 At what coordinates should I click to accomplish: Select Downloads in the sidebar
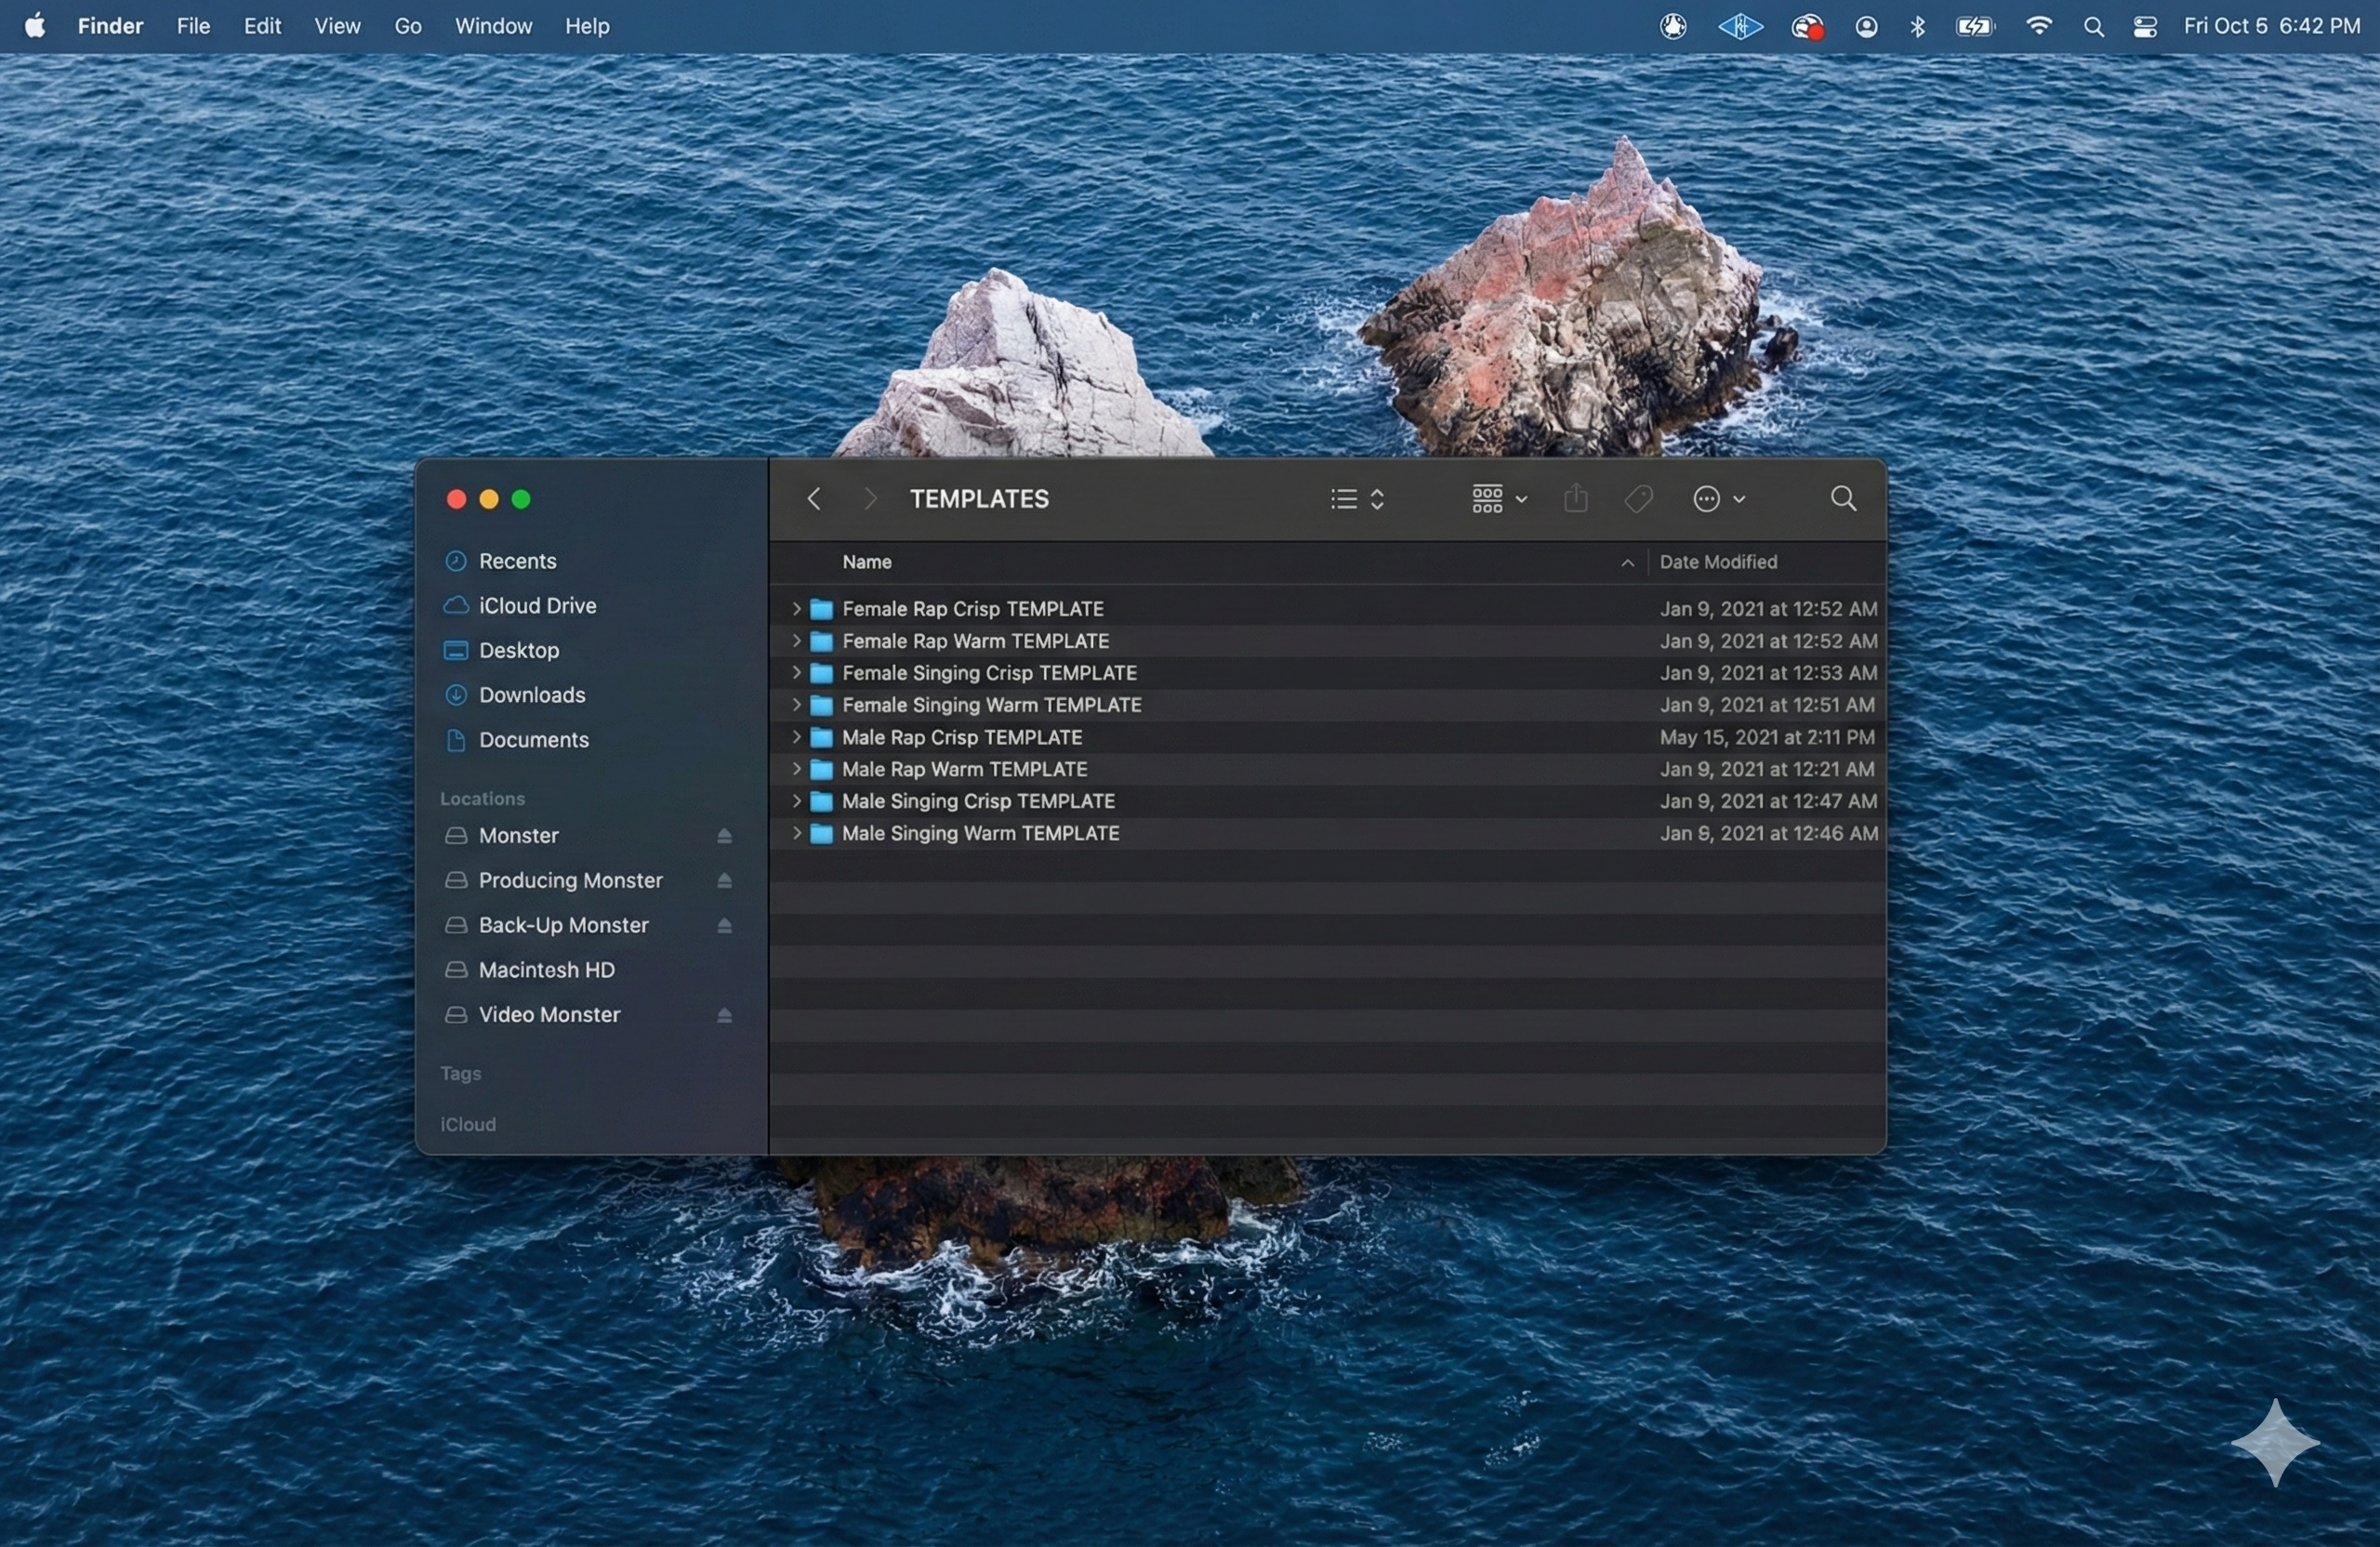[x=531, y=695]
